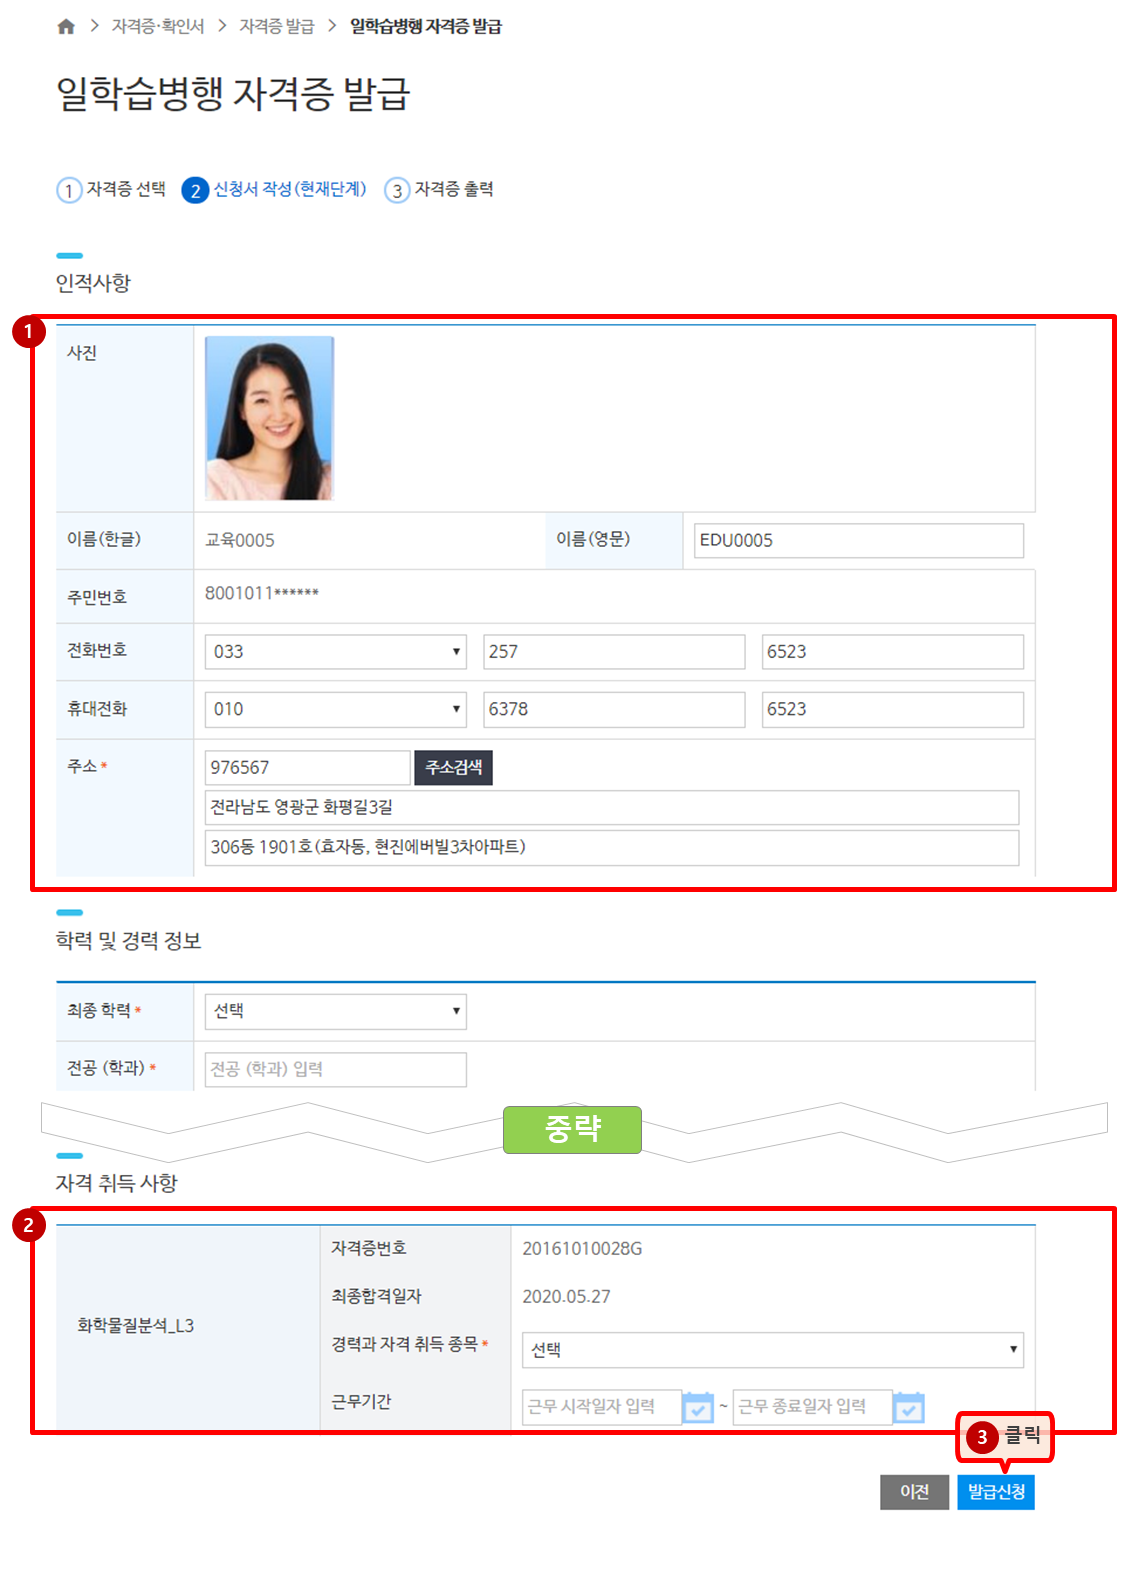Edit English name field EDU0005

coord(858,540)
